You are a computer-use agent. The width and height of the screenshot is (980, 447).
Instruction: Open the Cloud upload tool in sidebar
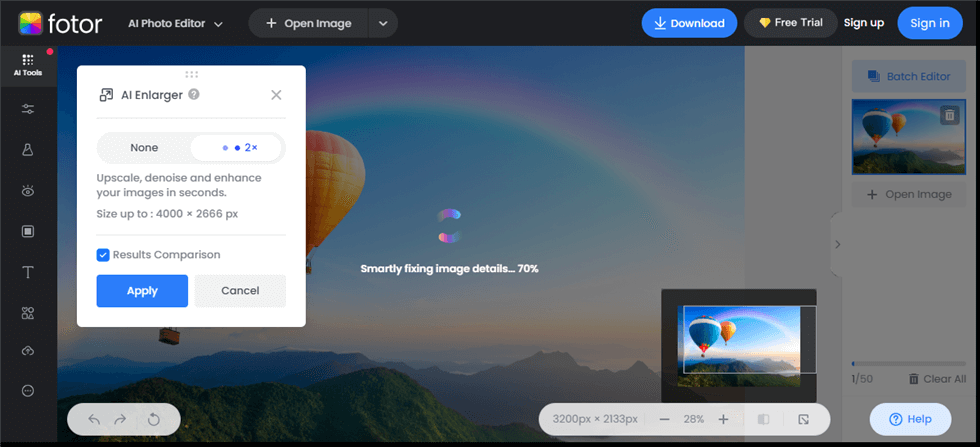28,351
